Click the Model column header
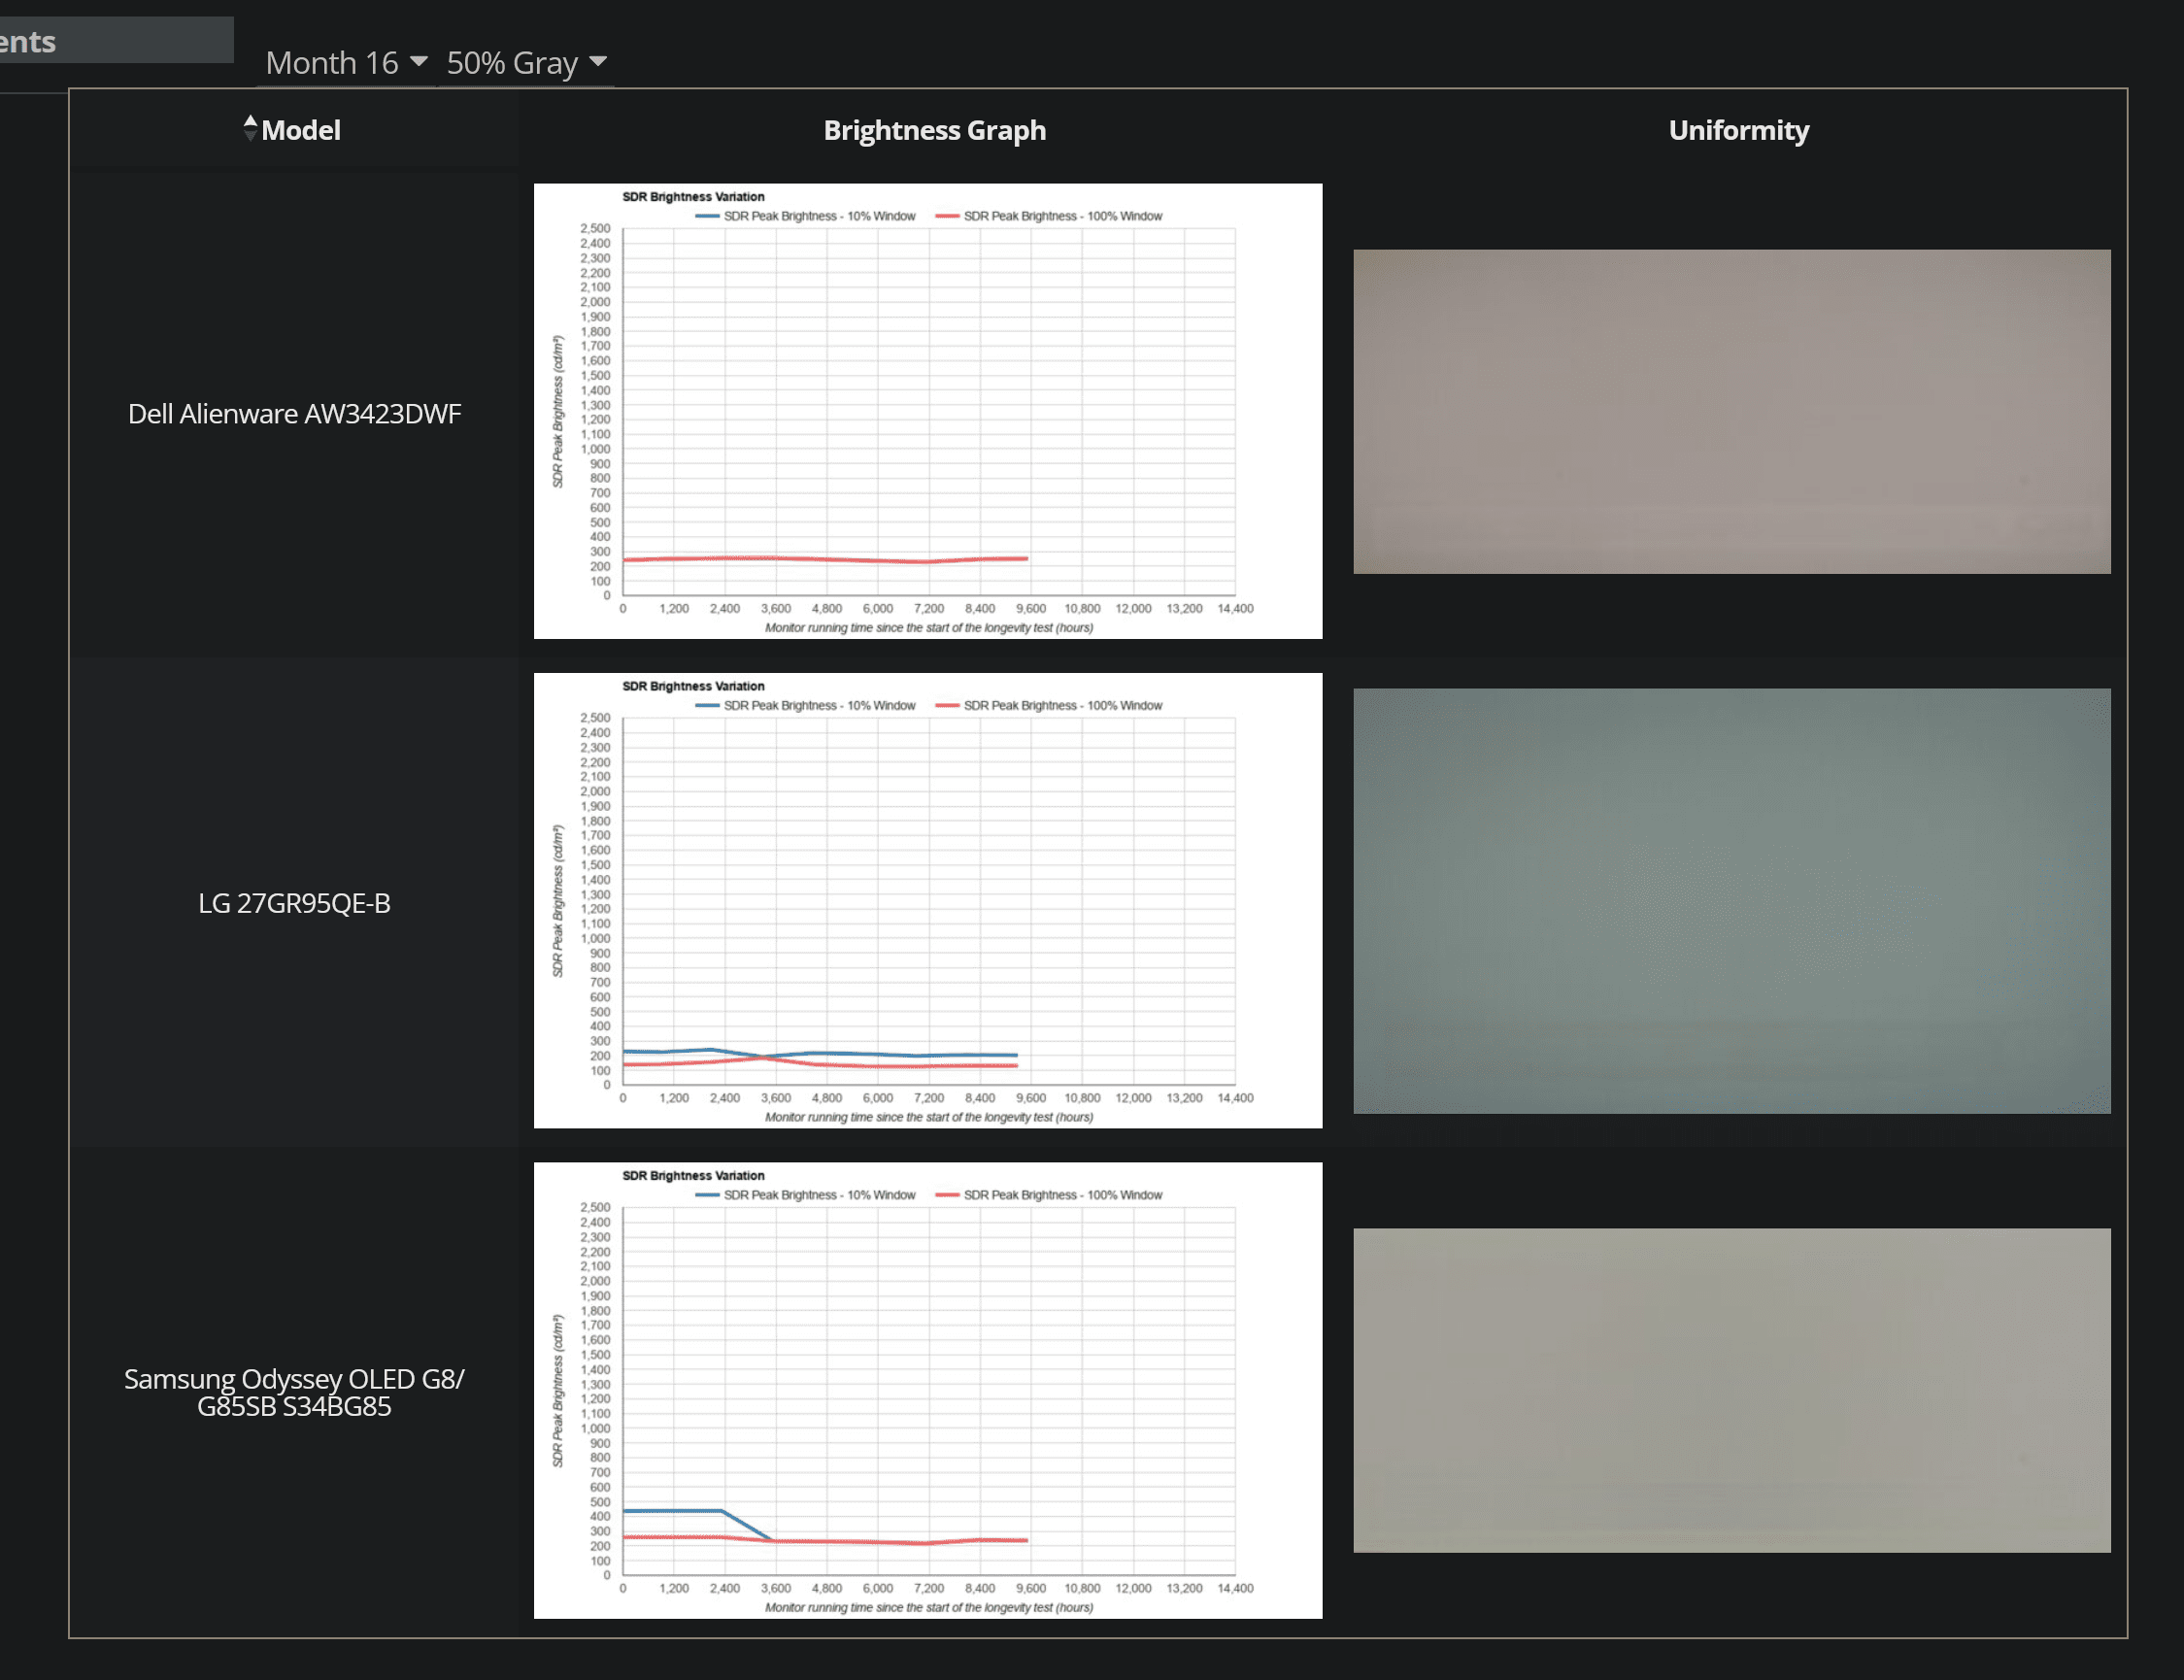 pyautogui.click(x=300, y=130)
